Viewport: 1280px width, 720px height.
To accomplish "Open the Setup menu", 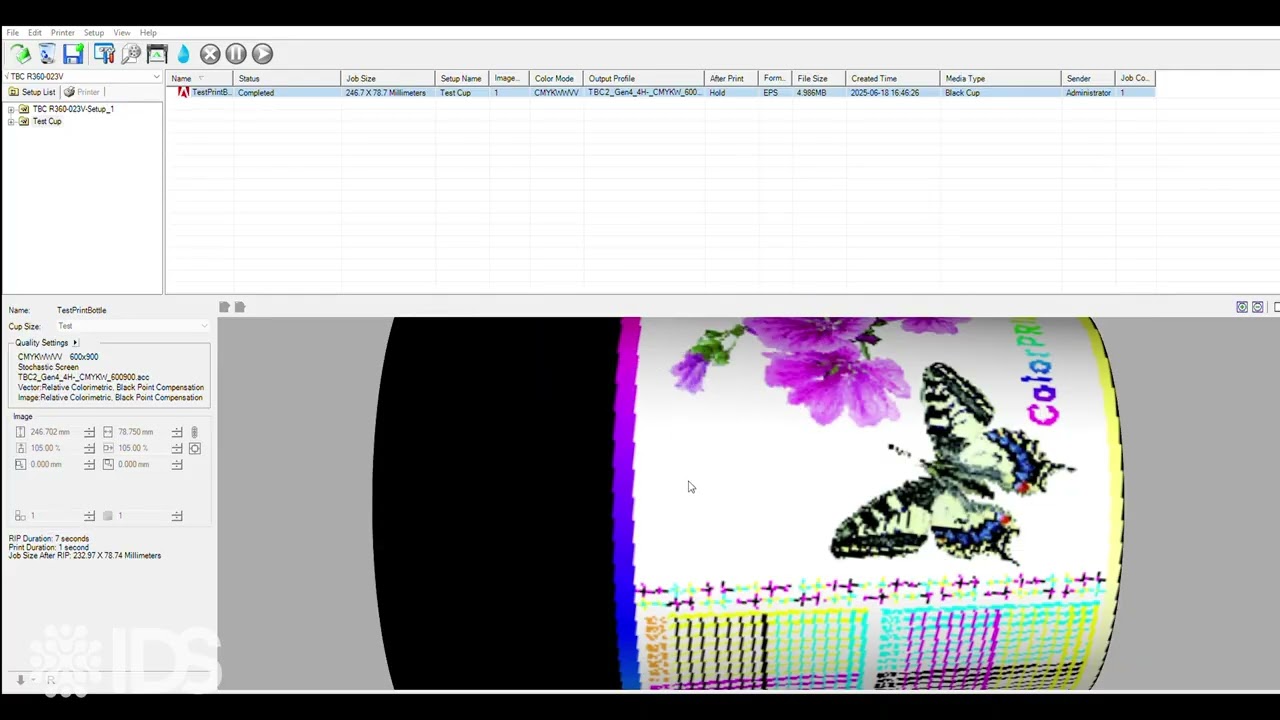I will [x=93, y=33].
